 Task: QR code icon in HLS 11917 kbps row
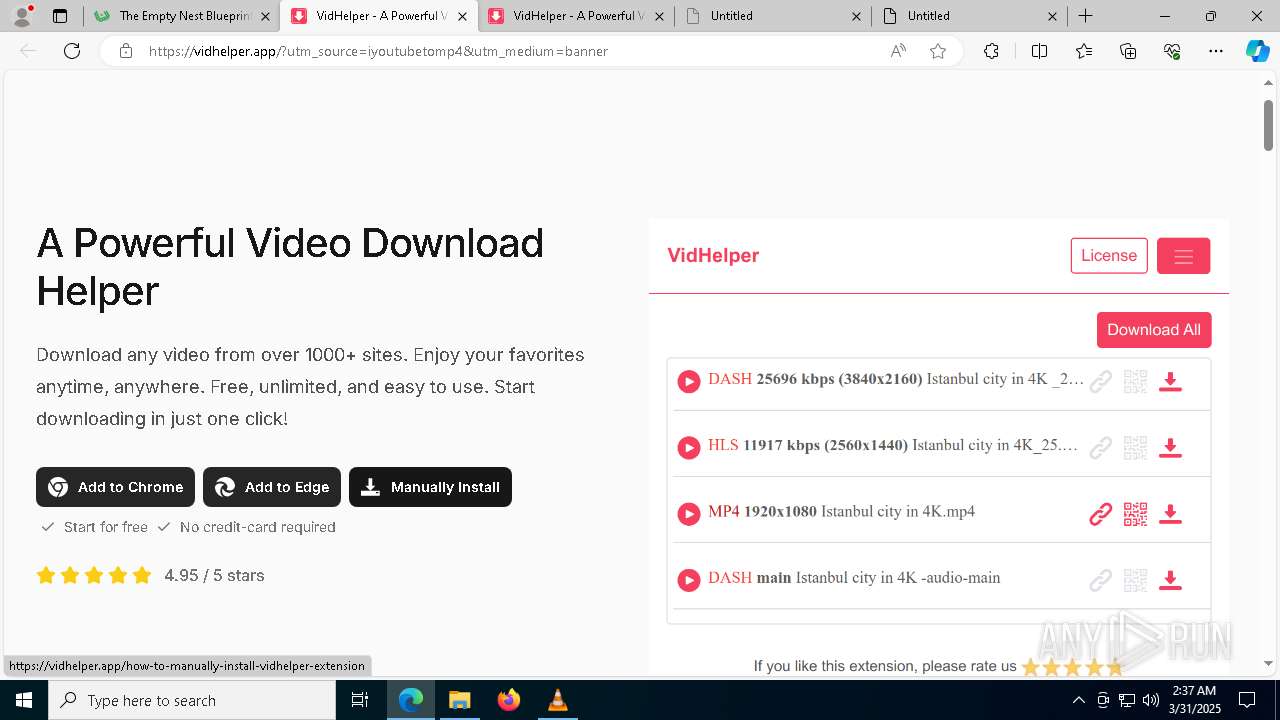pos(1135,447)
